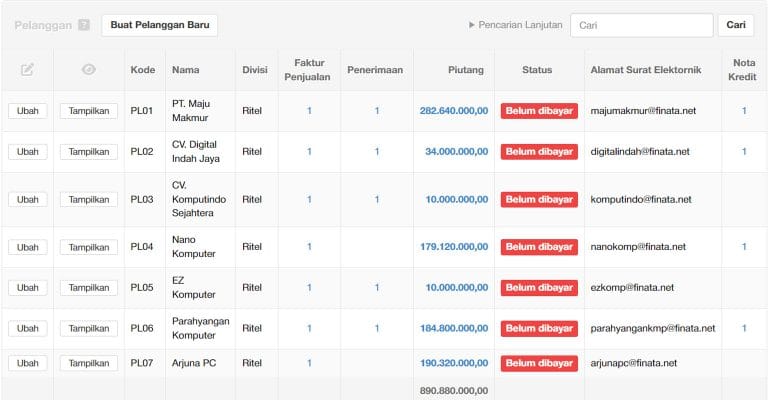This screenshot has width=768, height=400.
Task: Click email komputindo@finata.net
Action: click(x=641, y=199)
